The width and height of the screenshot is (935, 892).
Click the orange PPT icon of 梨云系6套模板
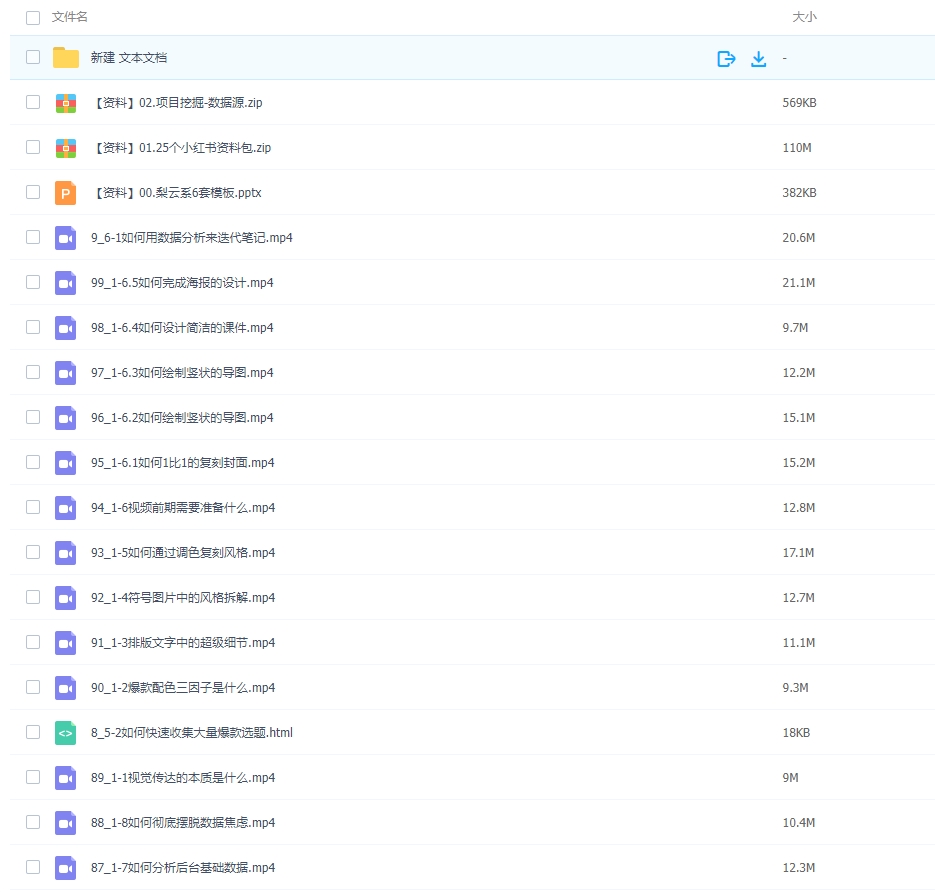point(66,192)
